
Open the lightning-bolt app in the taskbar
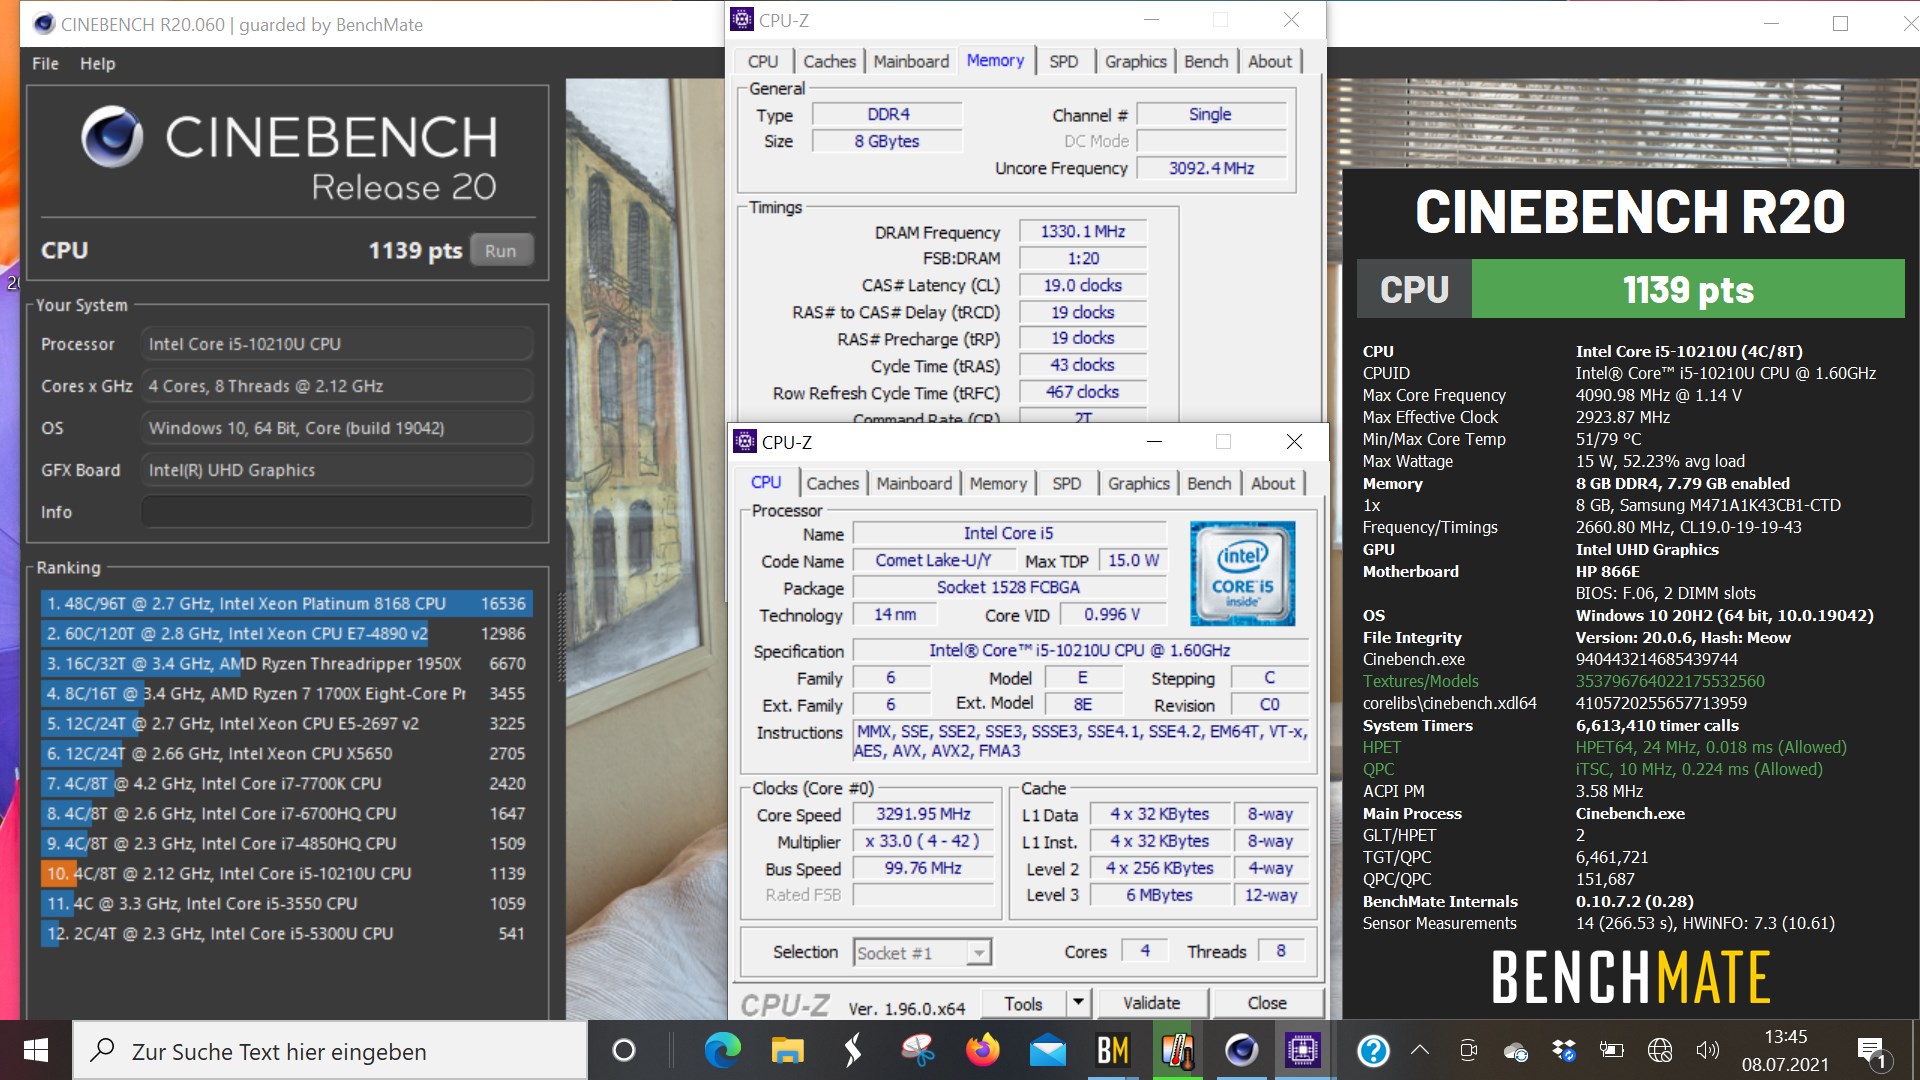tap(853, 1050)
